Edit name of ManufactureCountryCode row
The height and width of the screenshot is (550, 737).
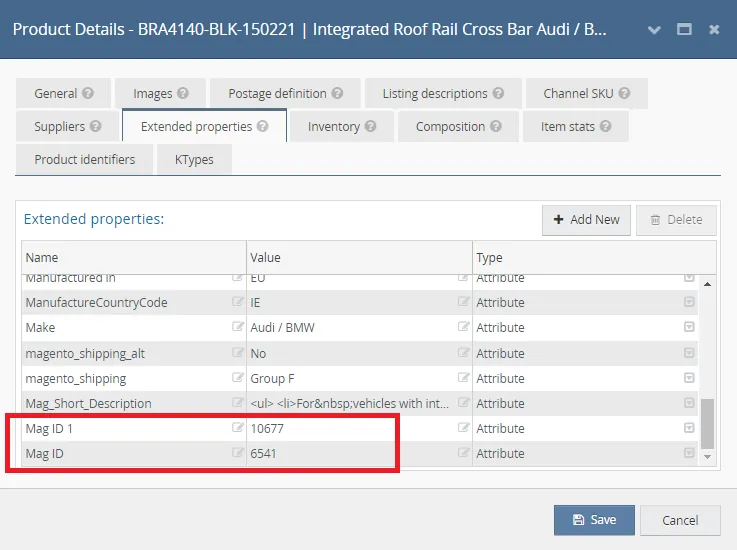point(238,301)
